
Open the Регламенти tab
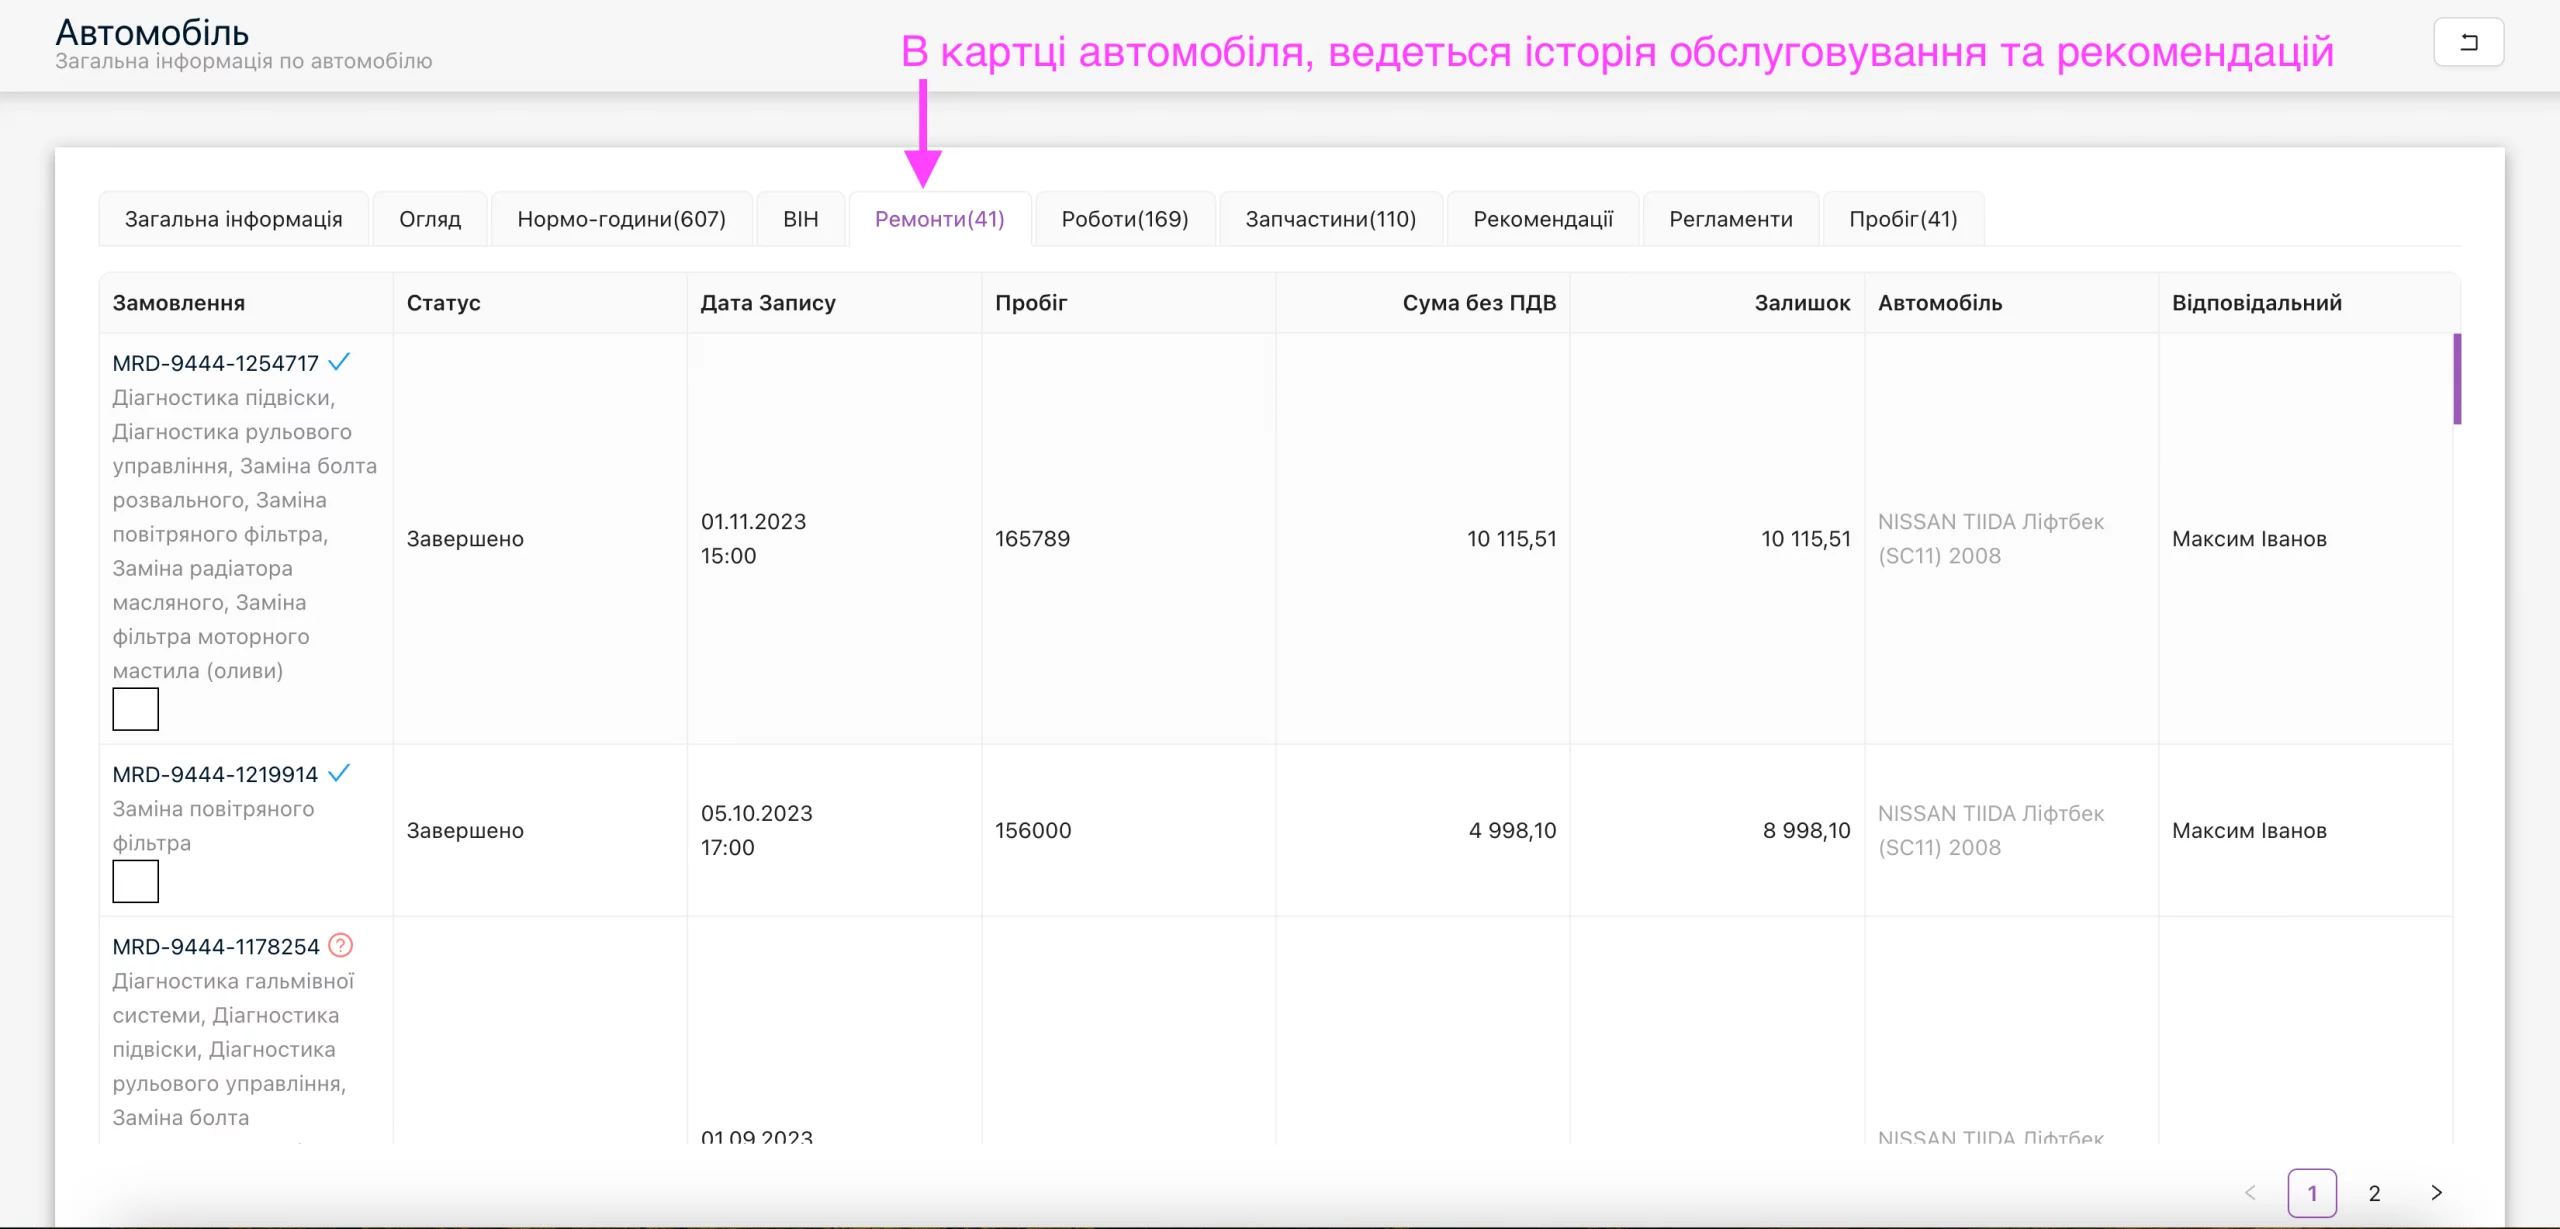click(x=1731, y=219)
